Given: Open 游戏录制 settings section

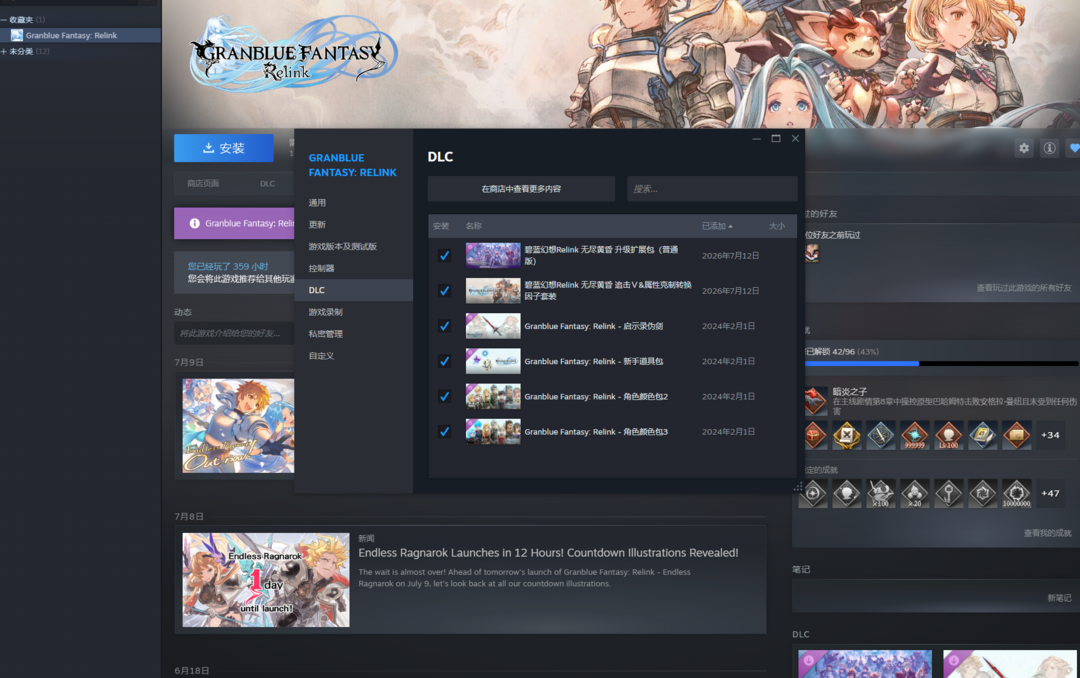Looking at the screenshot, I should (x=354, y=312).
